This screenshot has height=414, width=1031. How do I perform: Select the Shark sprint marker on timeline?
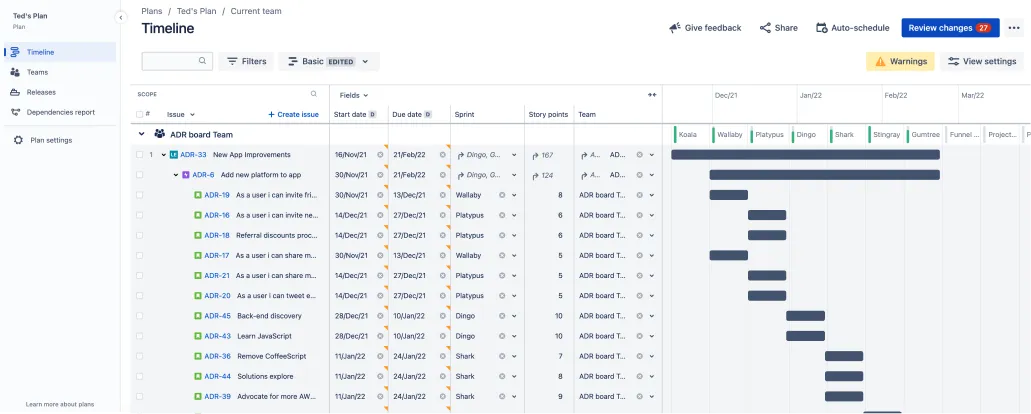point(844,135)
